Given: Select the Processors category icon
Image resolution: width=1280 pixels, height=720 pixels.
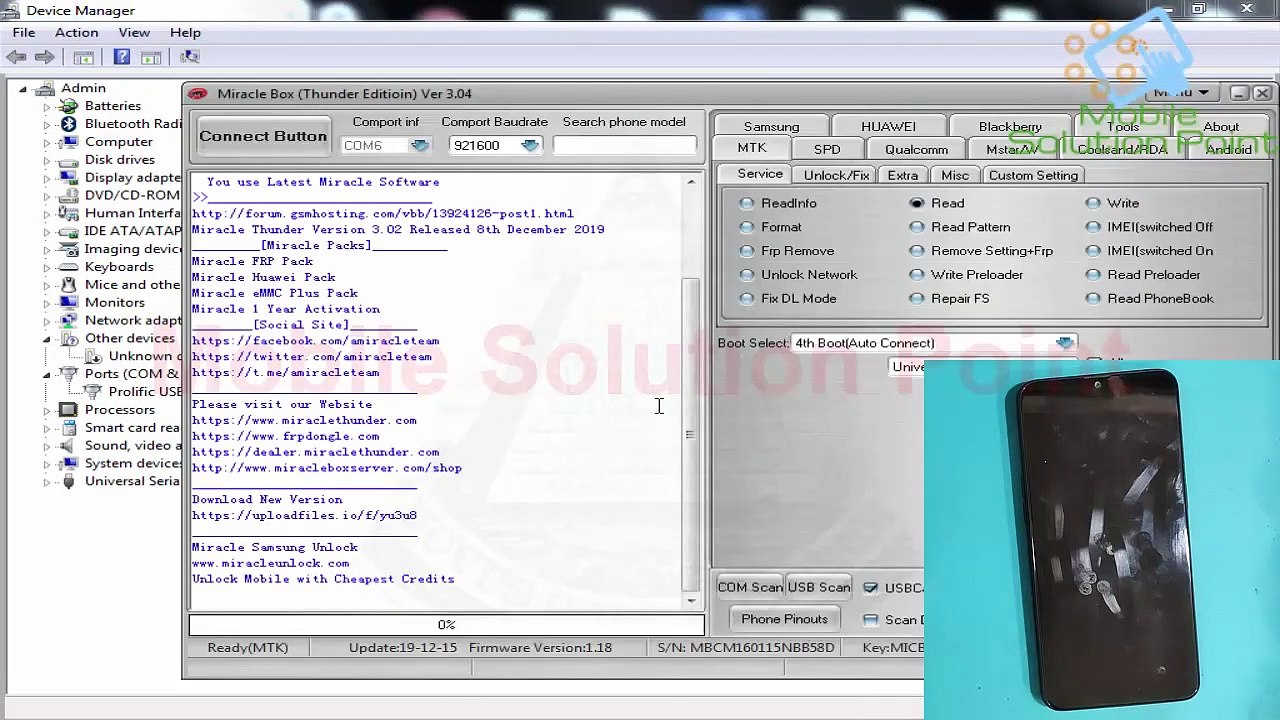Looking at the screenshot, I should tap(68, 410).
